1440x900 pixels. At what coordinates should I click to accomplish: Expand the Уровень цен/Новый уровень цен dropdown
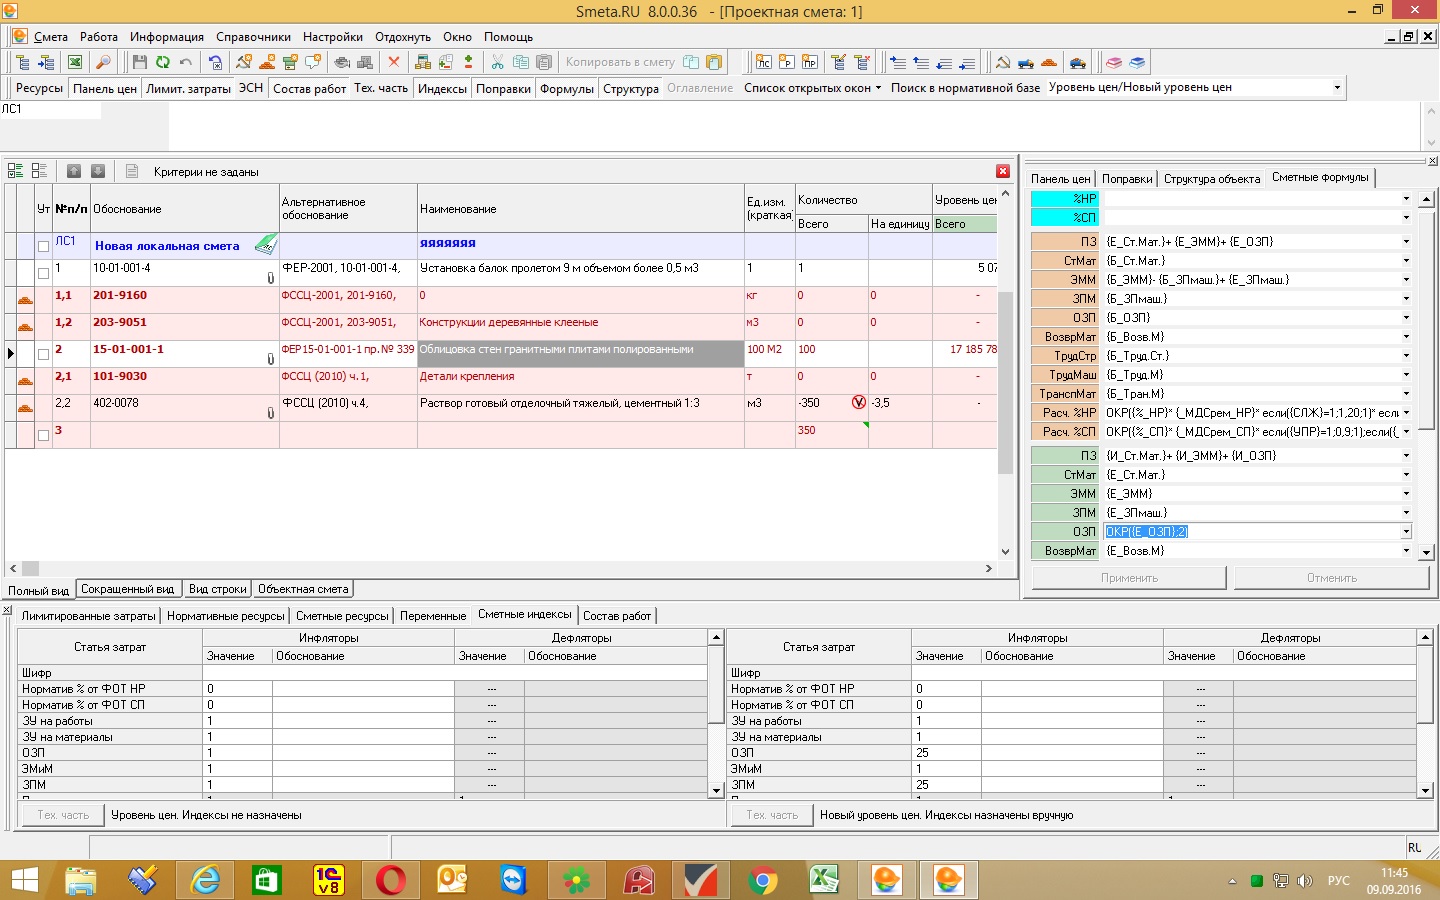(x=1337, y=88)
